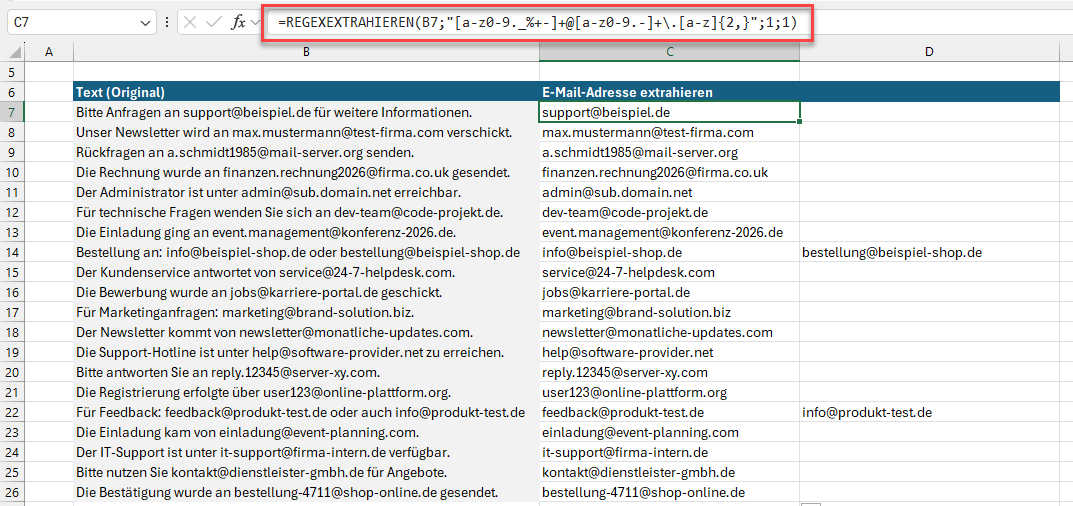This screenshot has width=1073, height=506.
Task: Cancel the formula entry with the X icon
Action: (x=190, y=21)
